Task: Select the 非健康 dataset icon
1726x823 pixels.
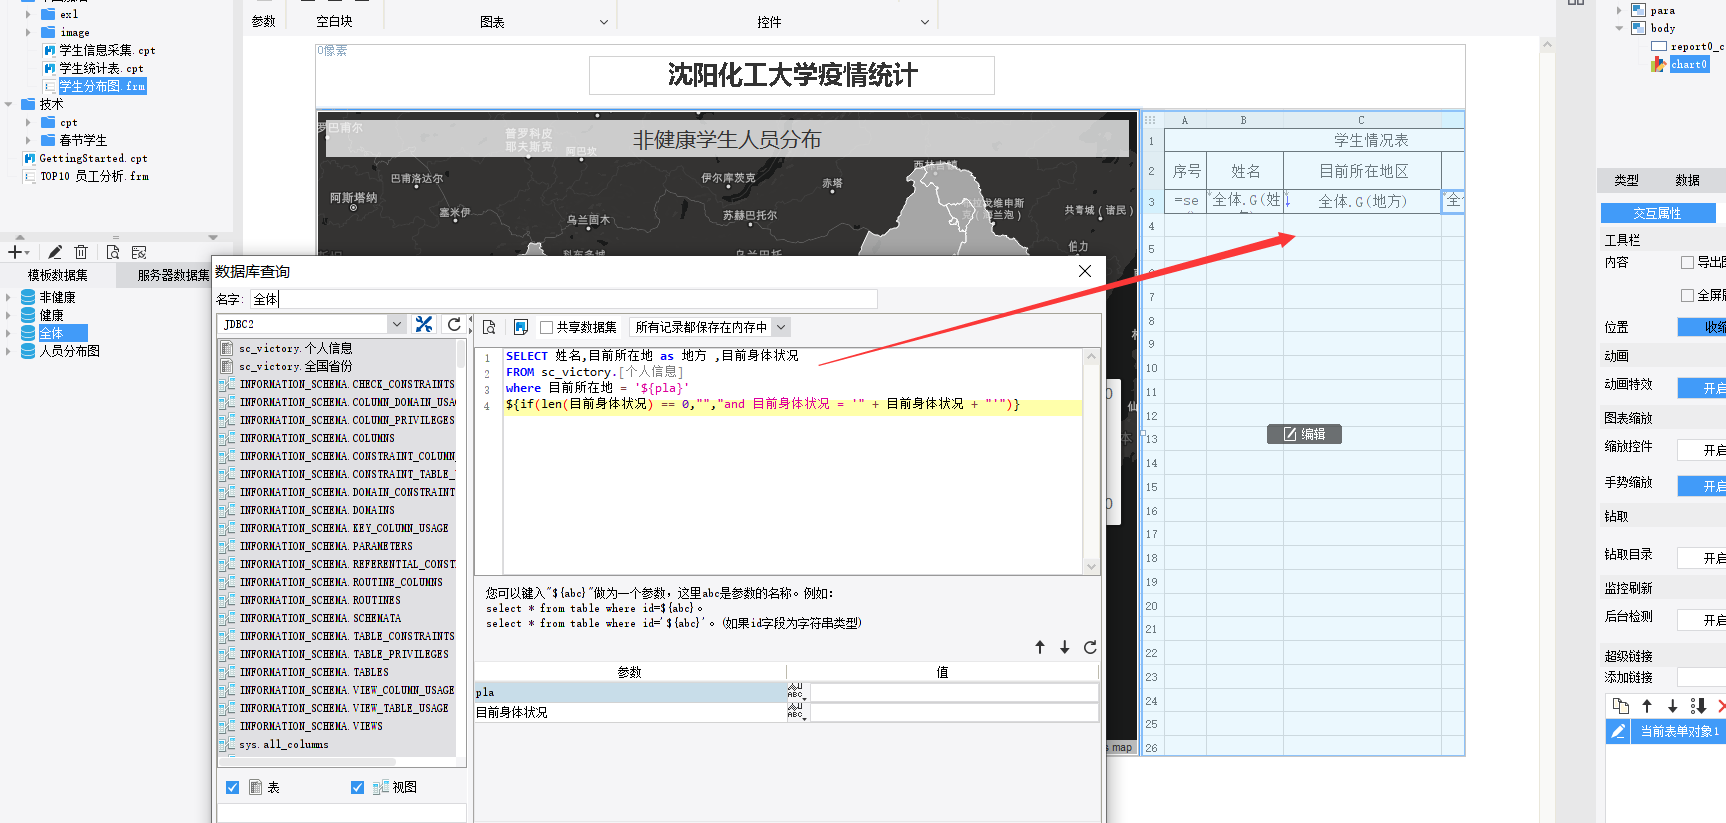Action: tap(29, 297)
